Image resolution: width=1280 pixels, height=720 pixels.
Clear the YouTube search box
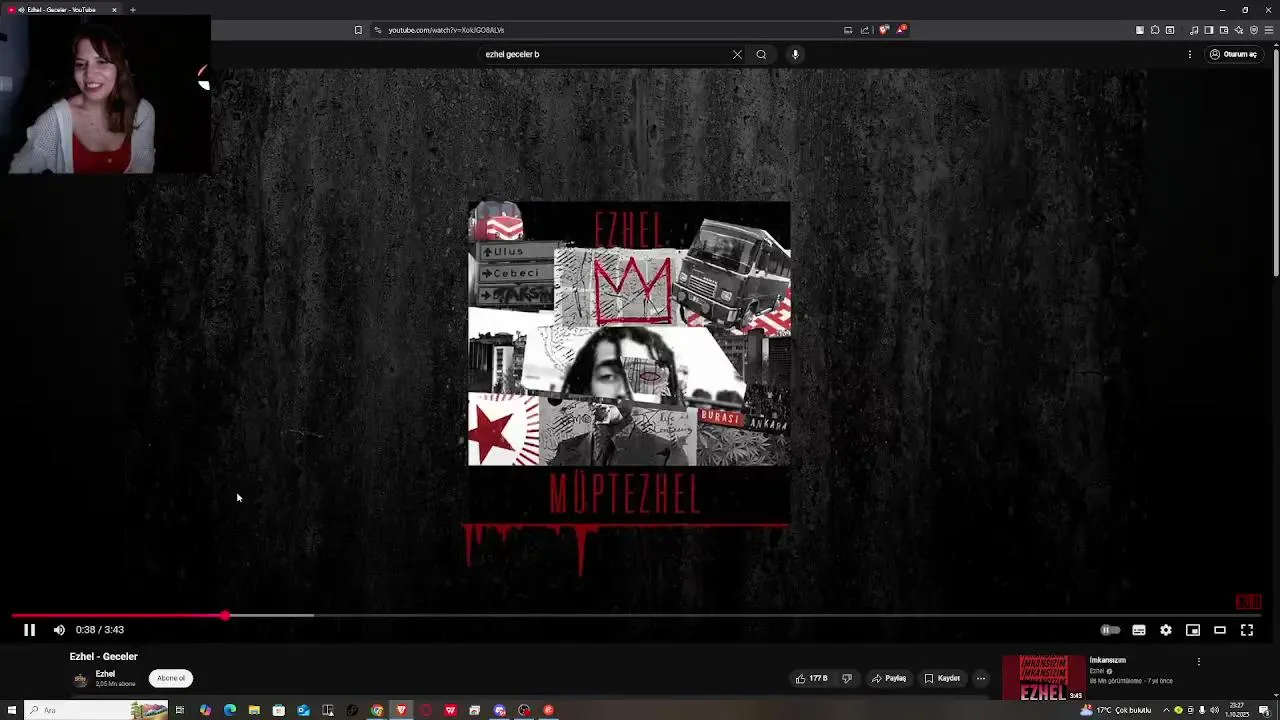737,54
